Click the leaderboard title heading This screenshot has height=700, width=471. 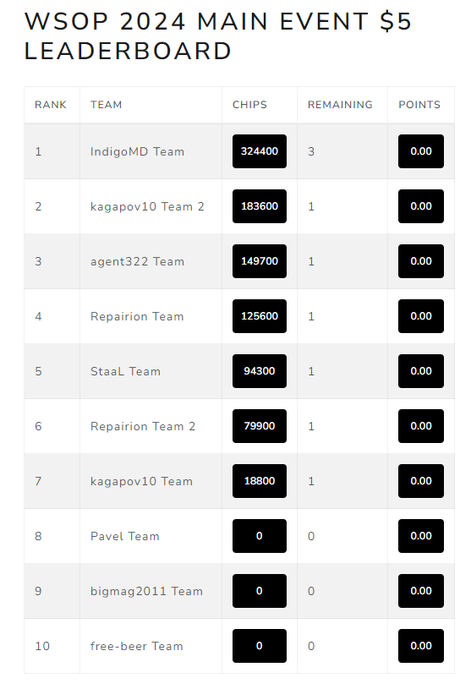(218, 36)
